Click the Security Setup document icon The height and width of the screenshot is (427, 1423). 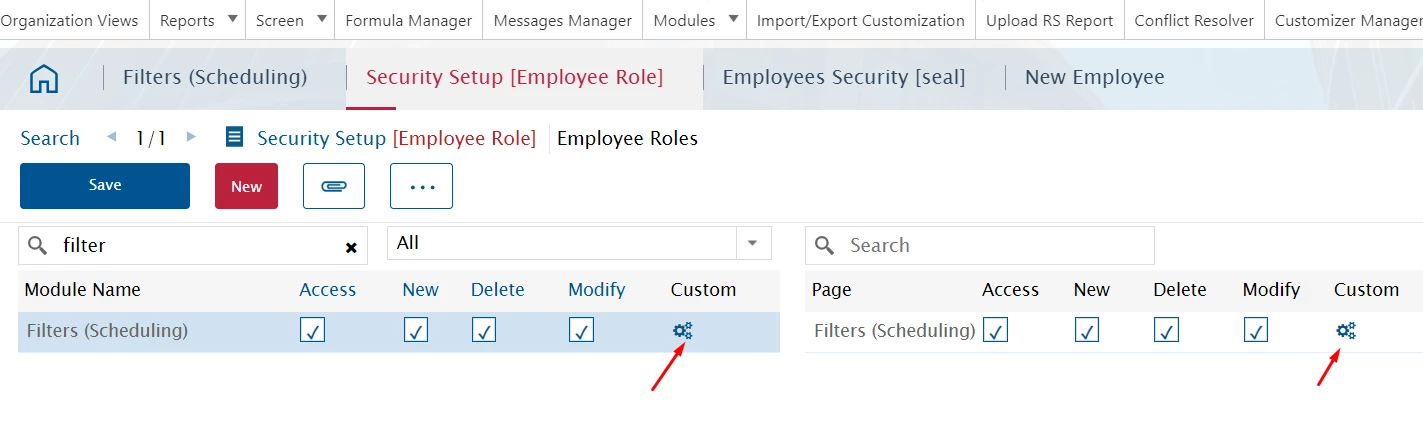235,137
